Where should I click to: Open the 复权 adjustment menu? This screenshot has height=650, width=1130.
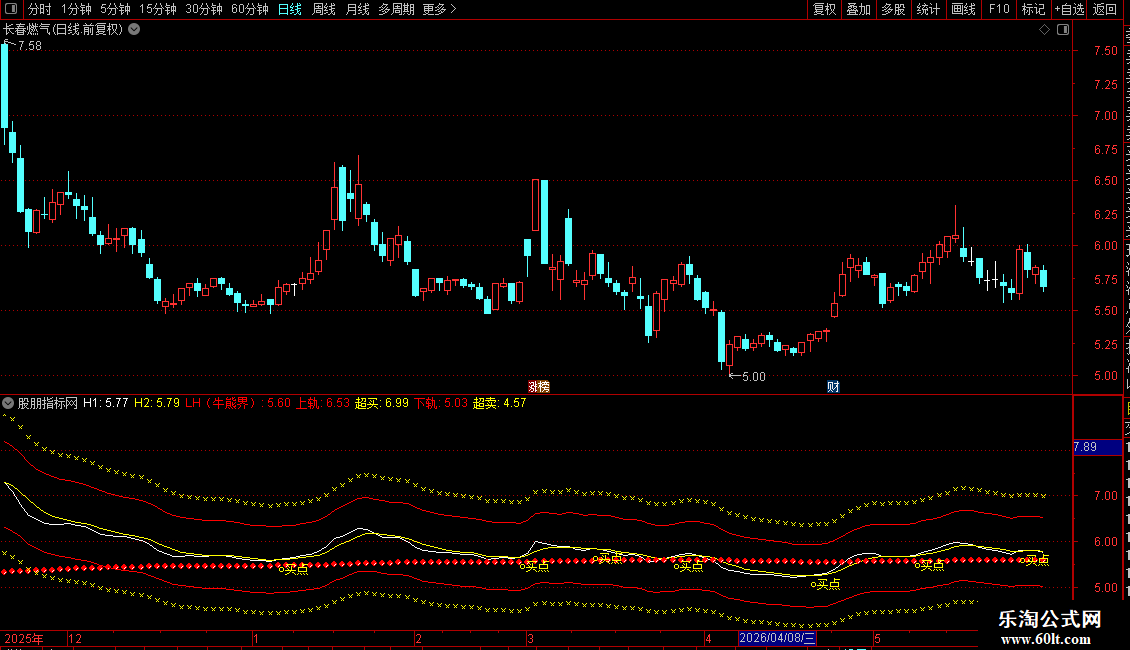click(824, 9)
